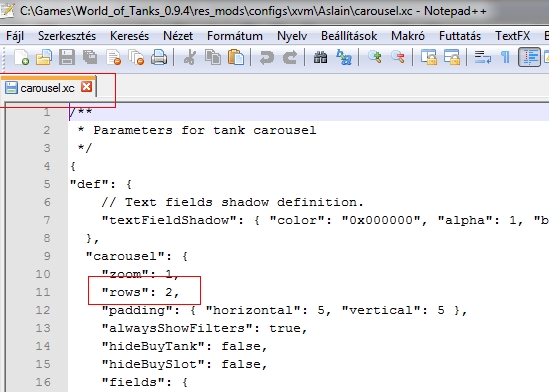Image resolution: width=549 pixels, height=392 pixels.
Task: Toggle word wrap in the toolbar
Action: 482,57
